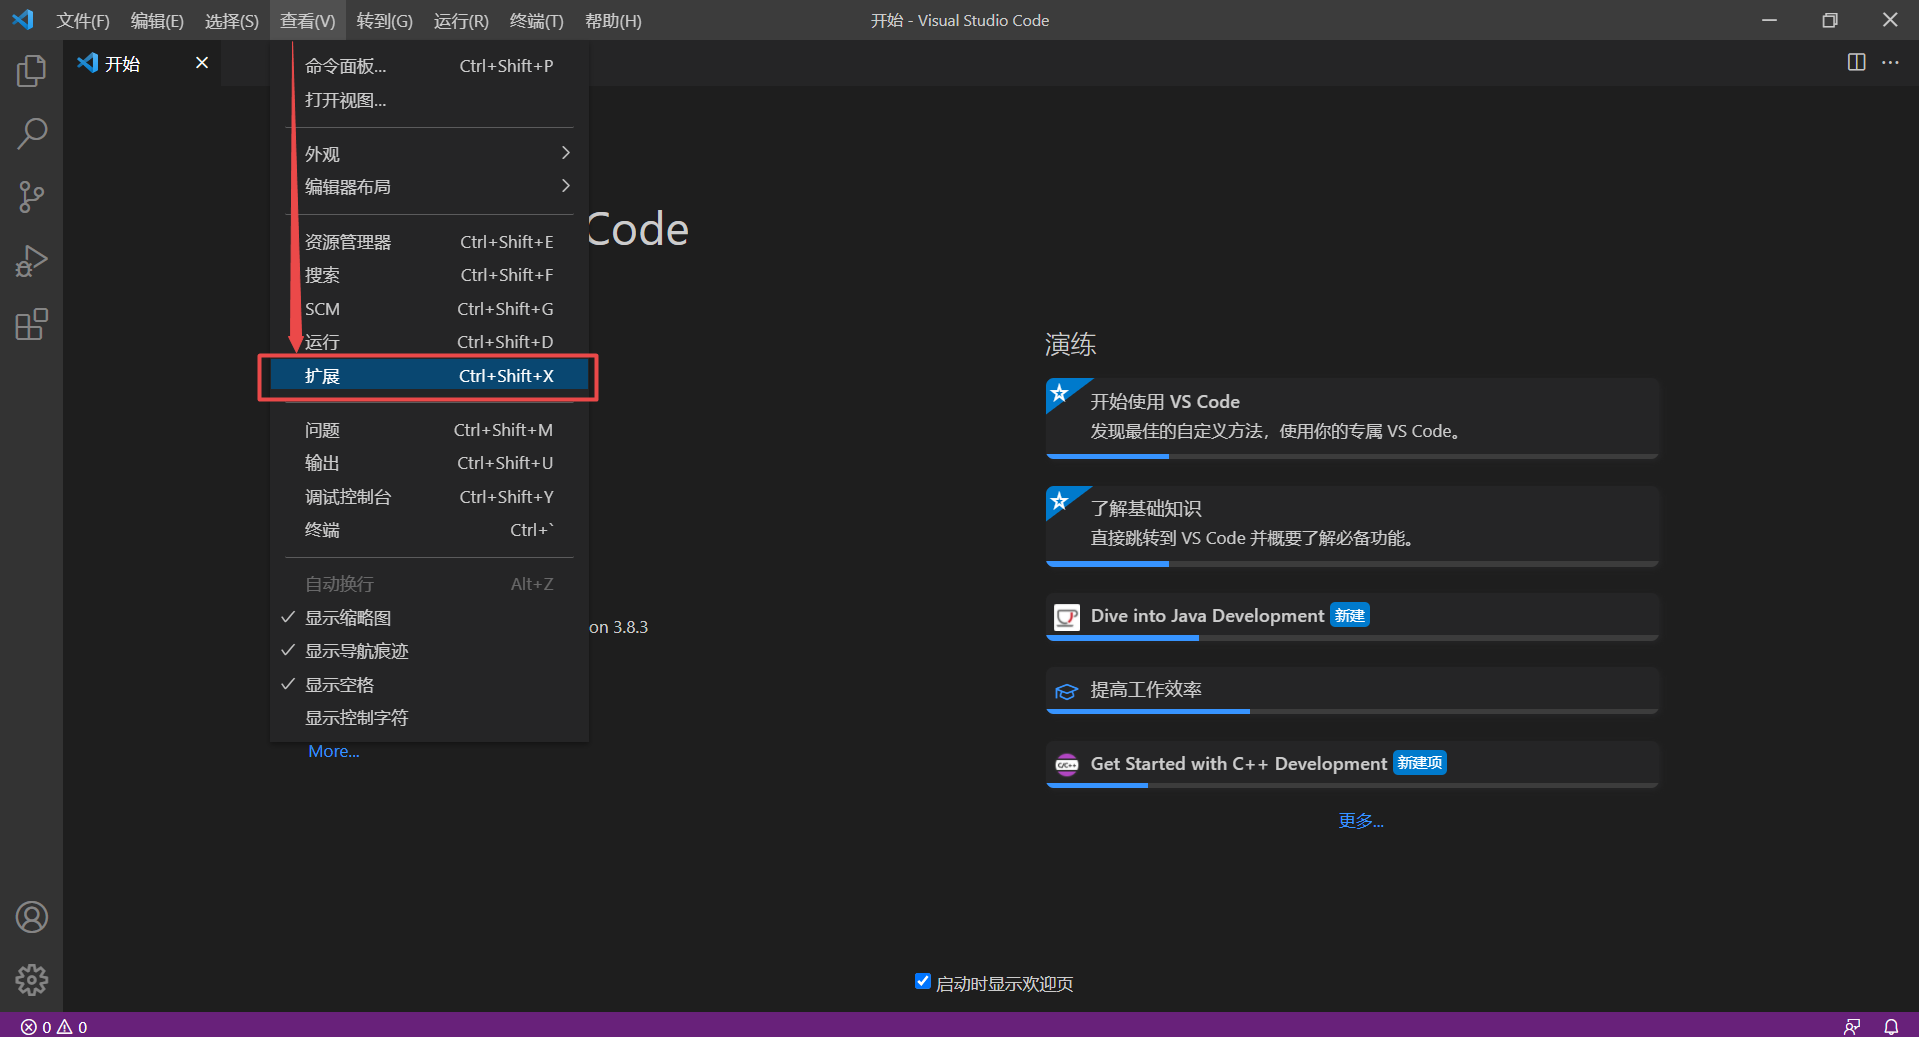Select SCM menu entry
The width and height of the screenshot is (1919, 1037).
click(429, 309)
